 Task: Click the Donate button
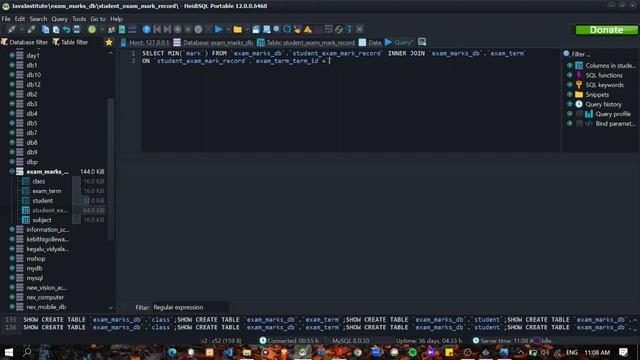pyautogui.click(x=606, y=30)
